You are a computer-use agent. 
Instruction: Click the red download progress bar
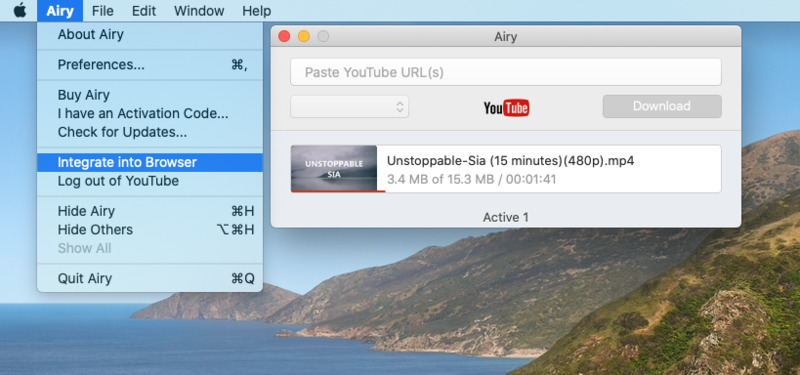[338, 191]
